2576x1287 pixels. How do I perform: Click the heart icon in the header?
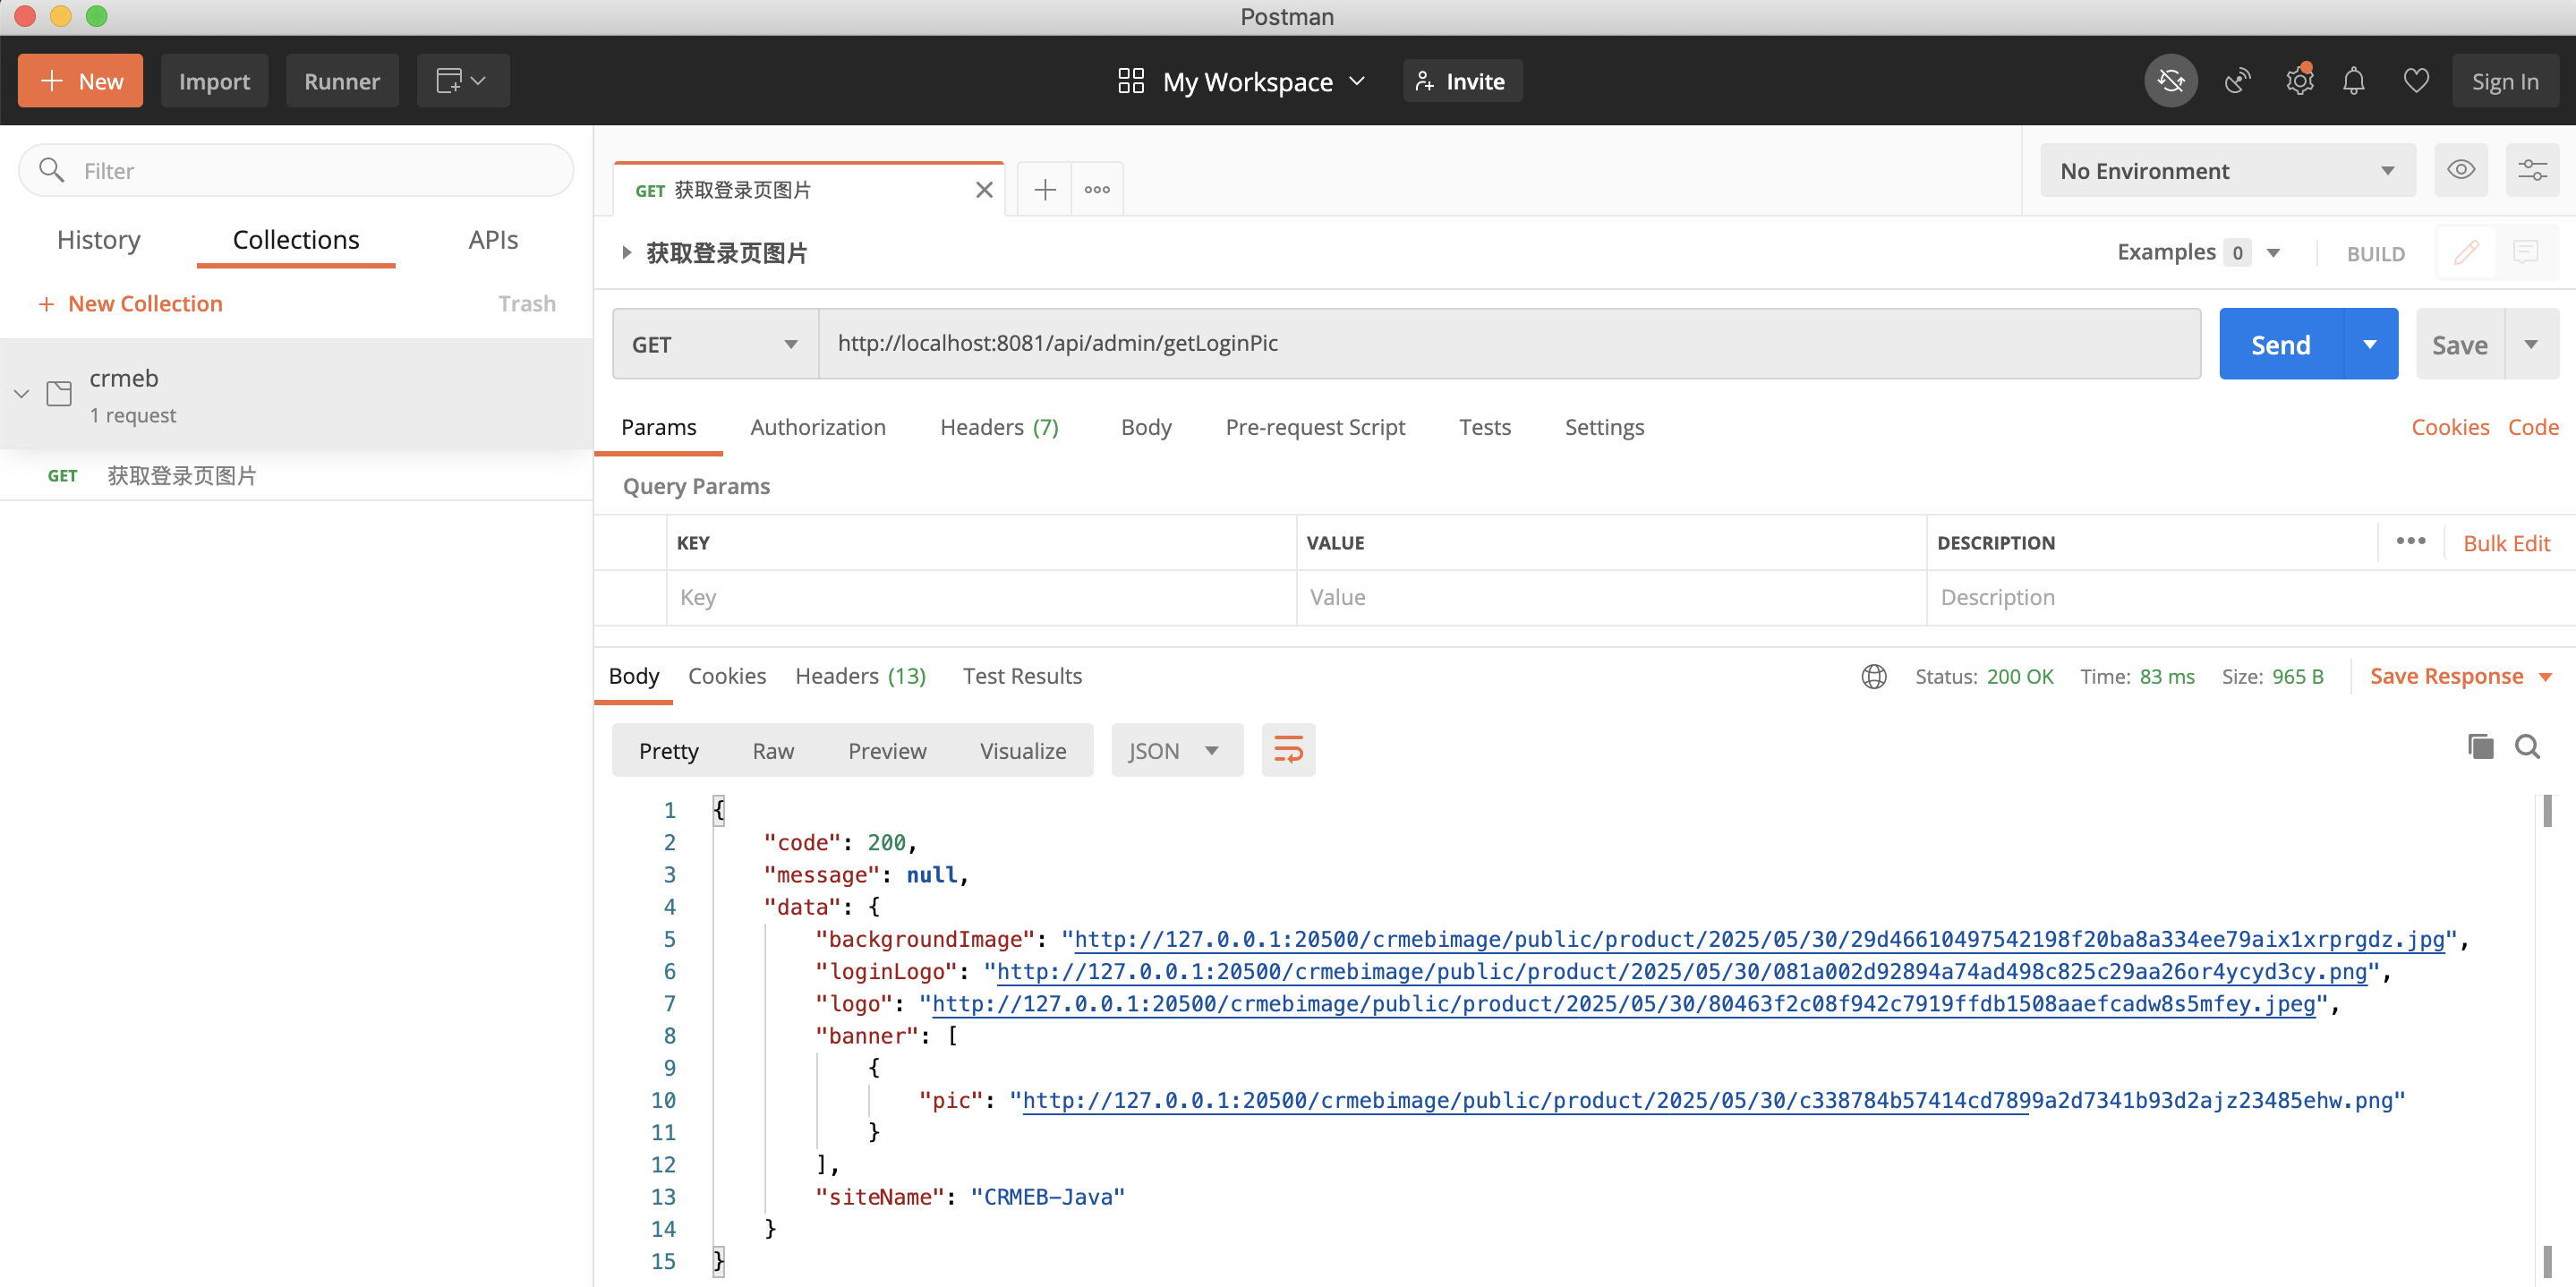2416,81
